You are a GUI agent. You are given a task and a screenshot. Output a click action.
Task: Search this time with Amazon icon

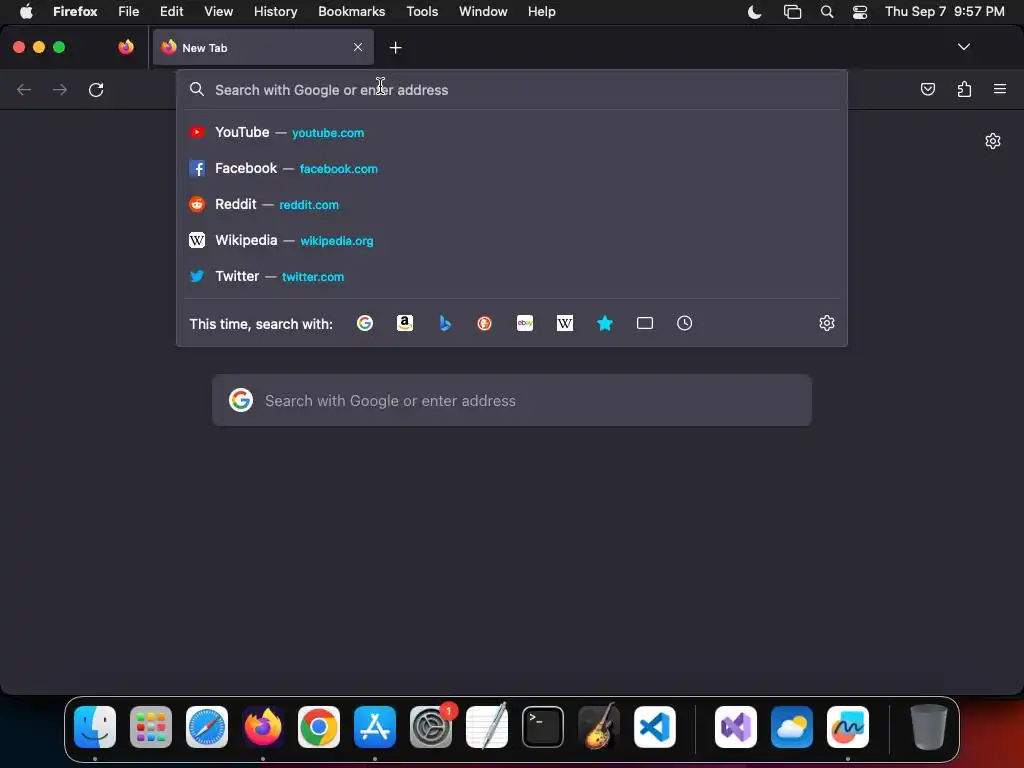point(405,323)
